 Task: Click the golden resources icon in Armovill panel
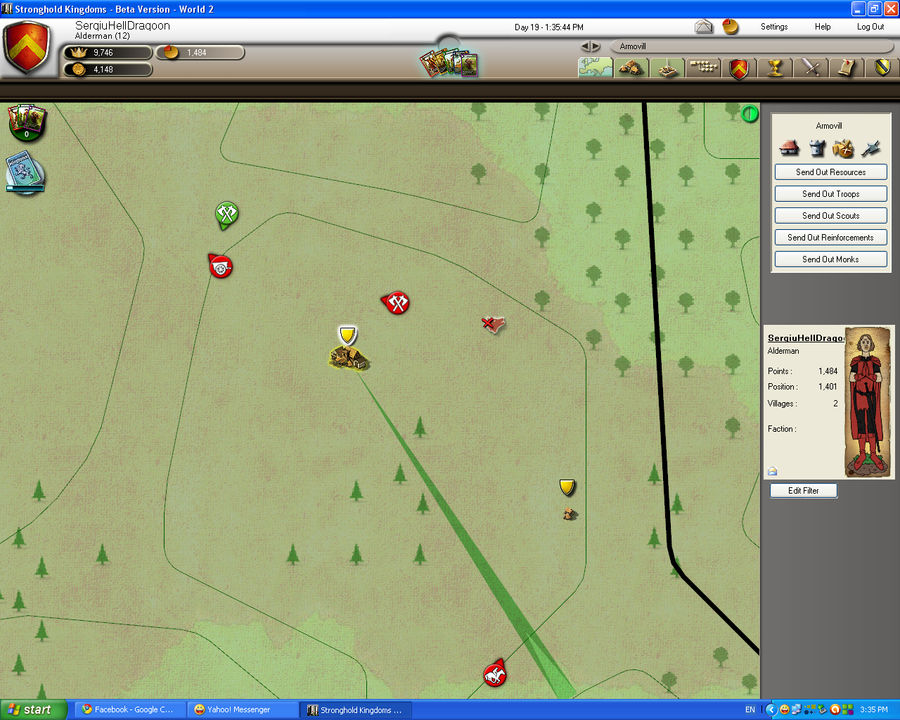[x=843, y=148]
